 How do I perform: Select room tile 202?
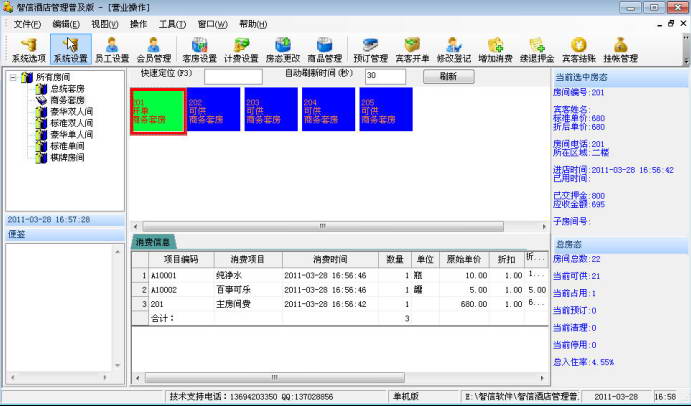tap(214, 109)
